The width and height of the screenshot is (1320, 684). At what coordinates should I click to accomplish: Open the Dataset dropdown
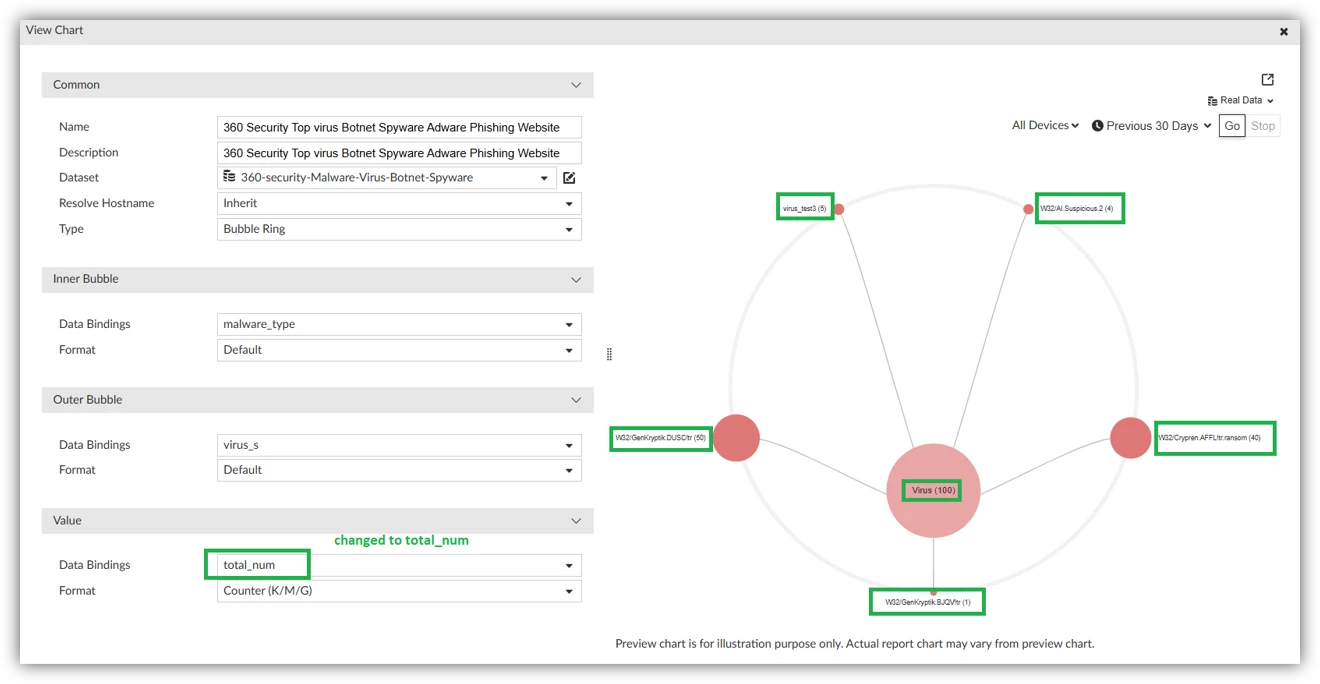pos(385,178)
